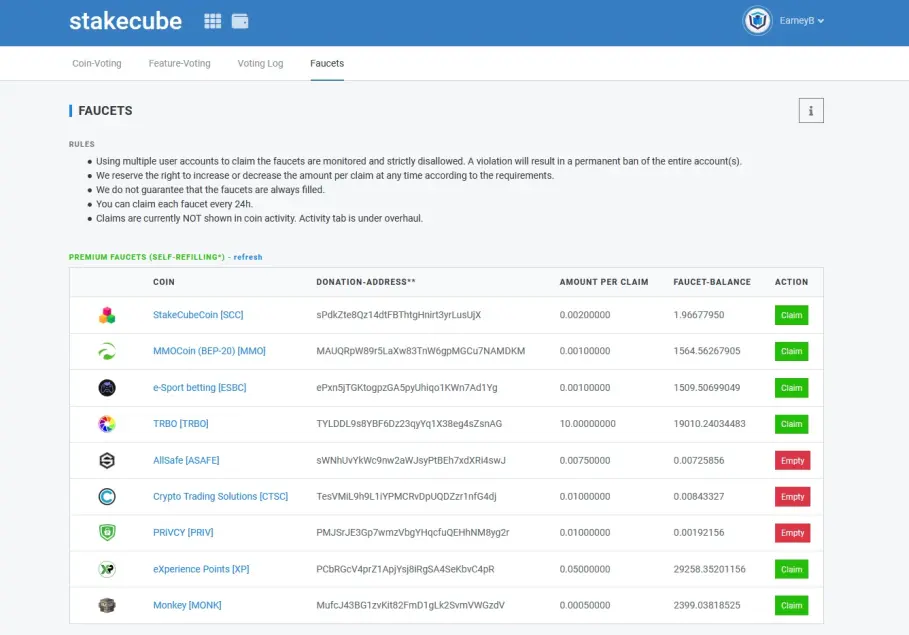Click the stakecube logo

click(125, 21)
